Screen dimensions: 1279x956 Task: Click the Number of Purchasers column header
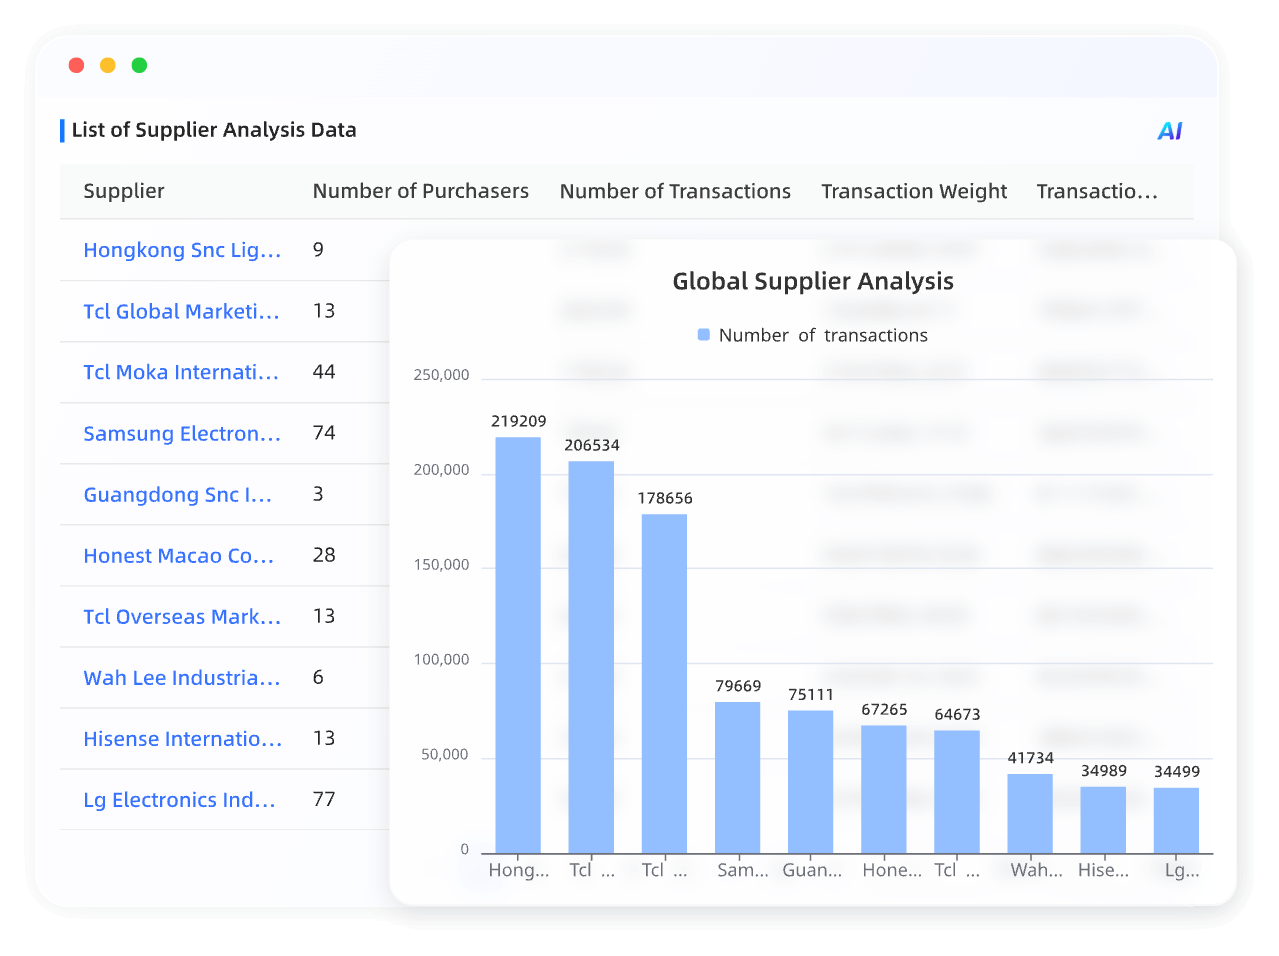click(421, 191)
